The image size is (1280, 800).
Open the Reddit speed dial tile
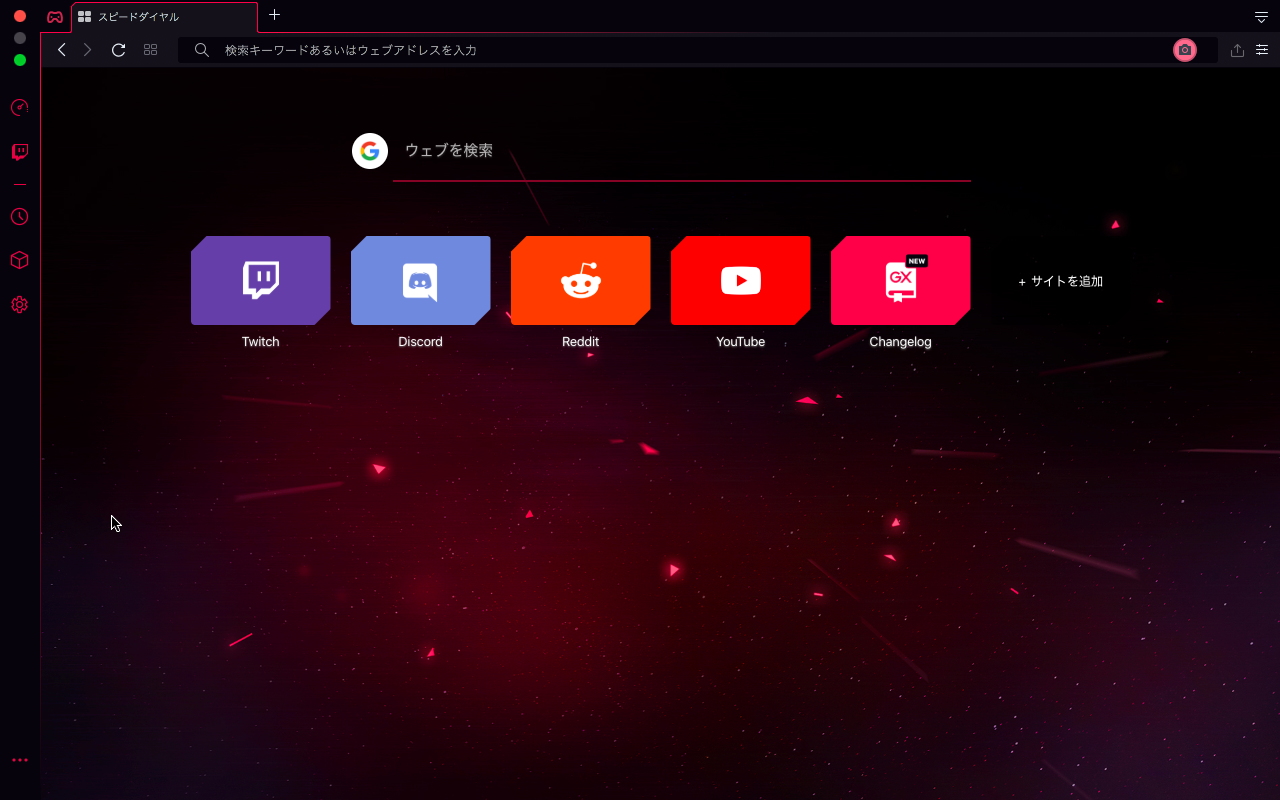pyautogui.click(x=581, y=280)
